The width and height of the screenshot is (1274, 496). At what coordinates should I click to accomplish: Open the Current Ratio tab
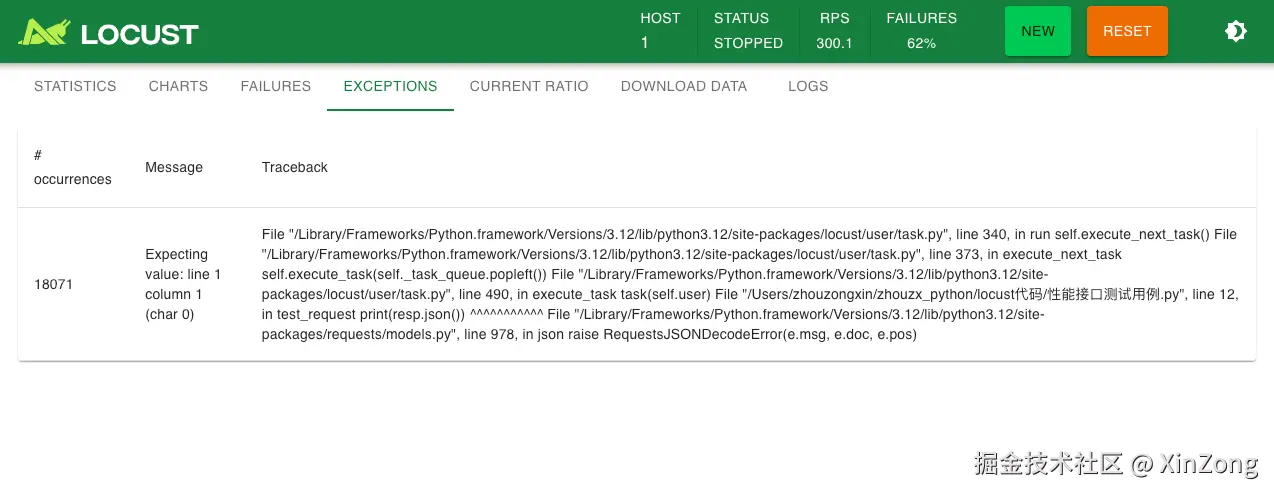(x=529, y=86)
